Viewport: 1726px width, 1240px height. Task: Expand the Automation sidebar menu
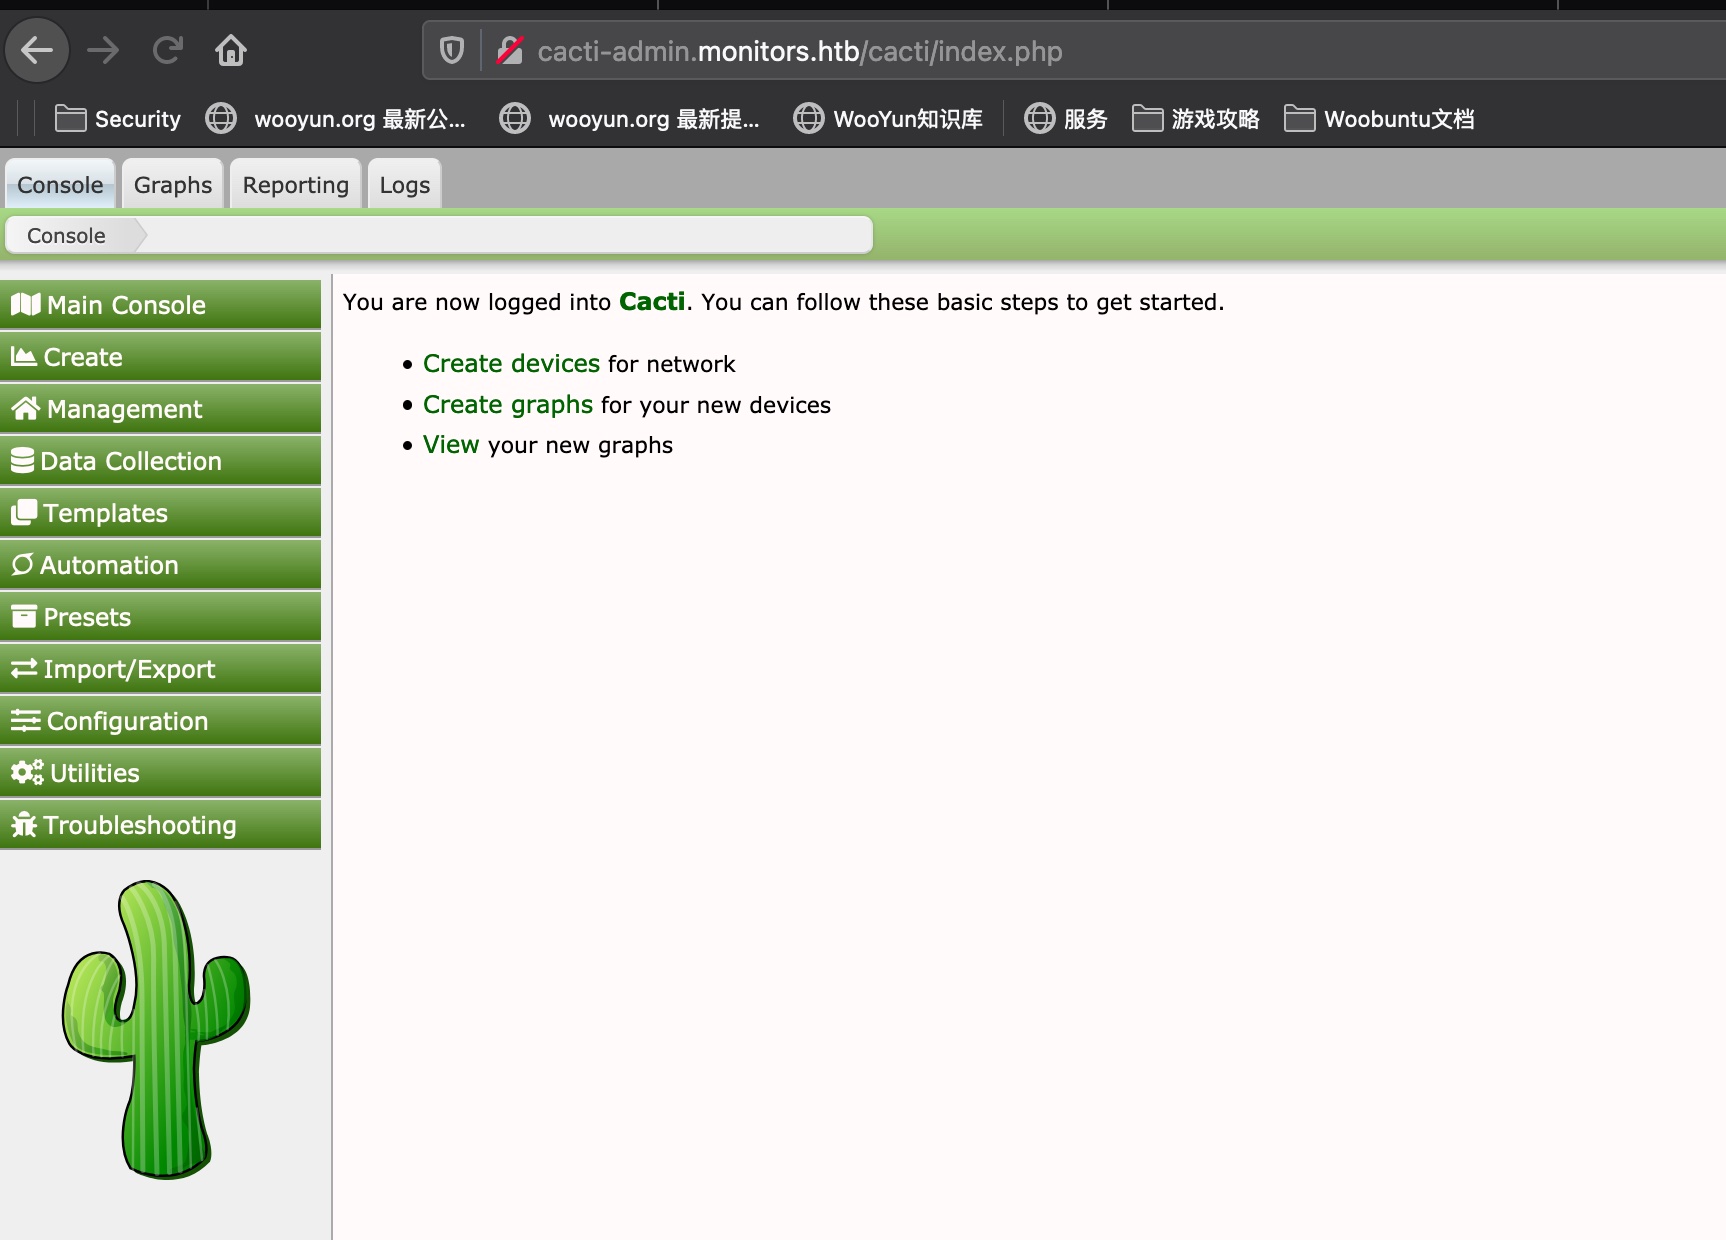click(160, 565)
